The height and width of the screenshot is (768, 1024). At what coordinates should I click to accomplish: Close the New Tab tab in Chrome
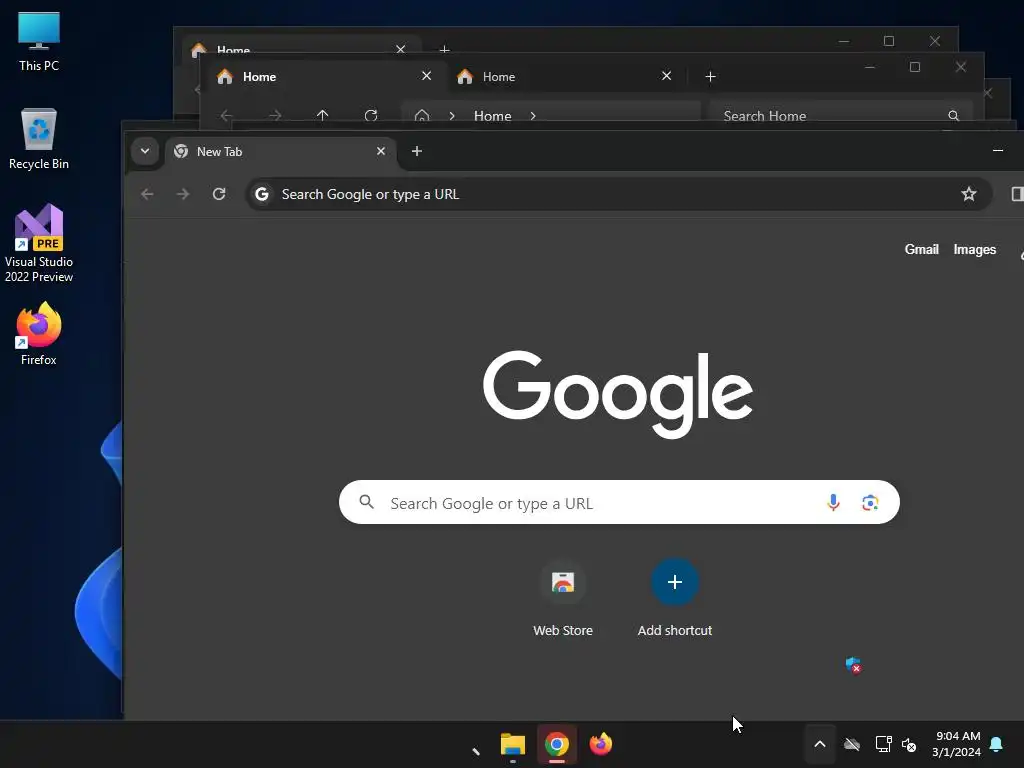tap(381, 152)
